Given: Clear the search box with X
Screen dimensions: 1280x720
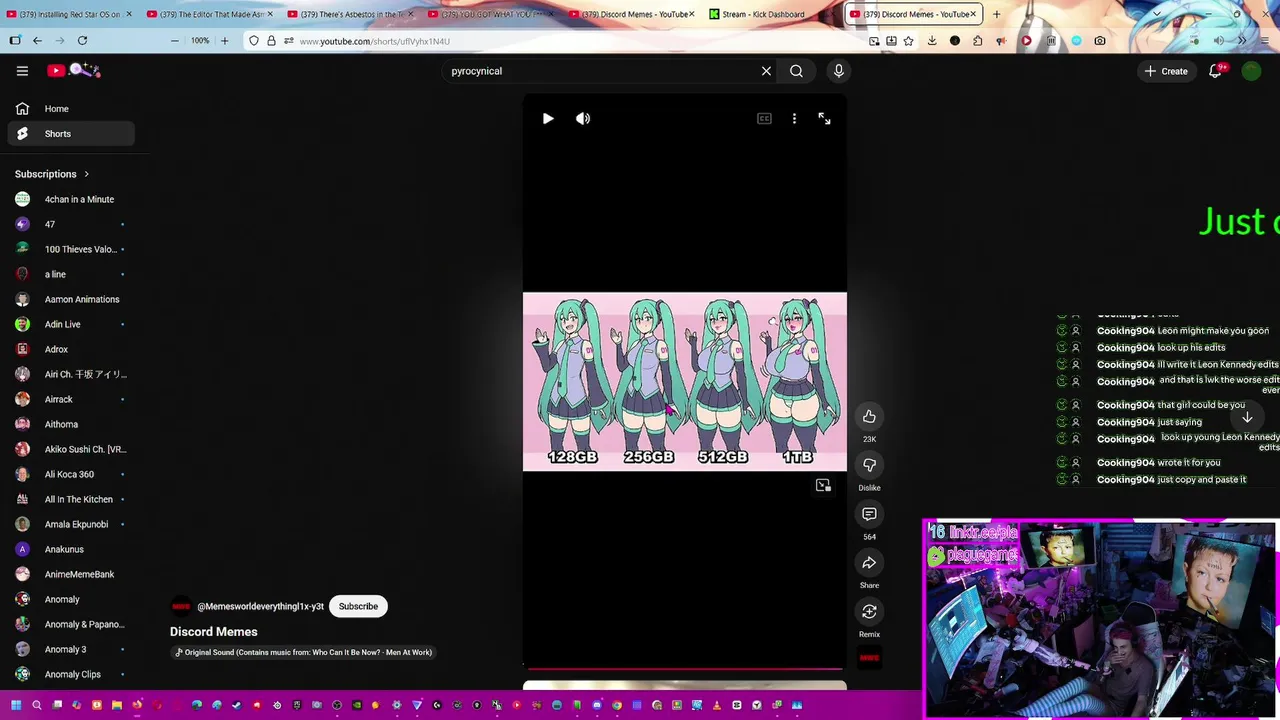Looking at the screenshot, I should [766, 71].
